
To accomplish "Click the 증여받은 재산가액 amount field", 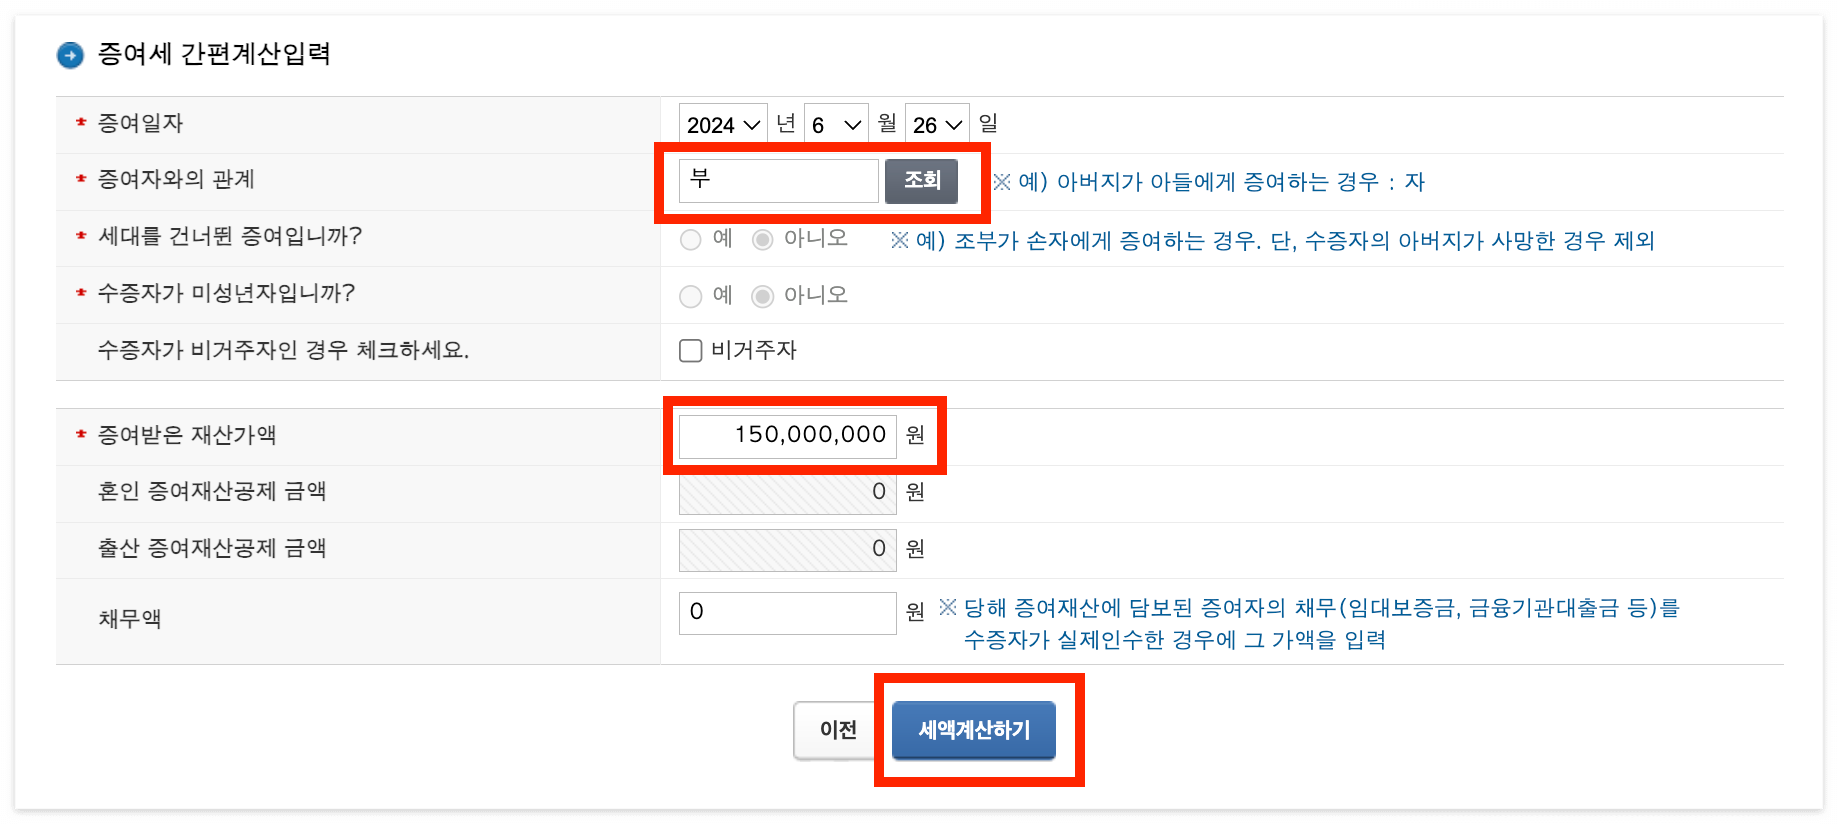I will pos(787,435).
